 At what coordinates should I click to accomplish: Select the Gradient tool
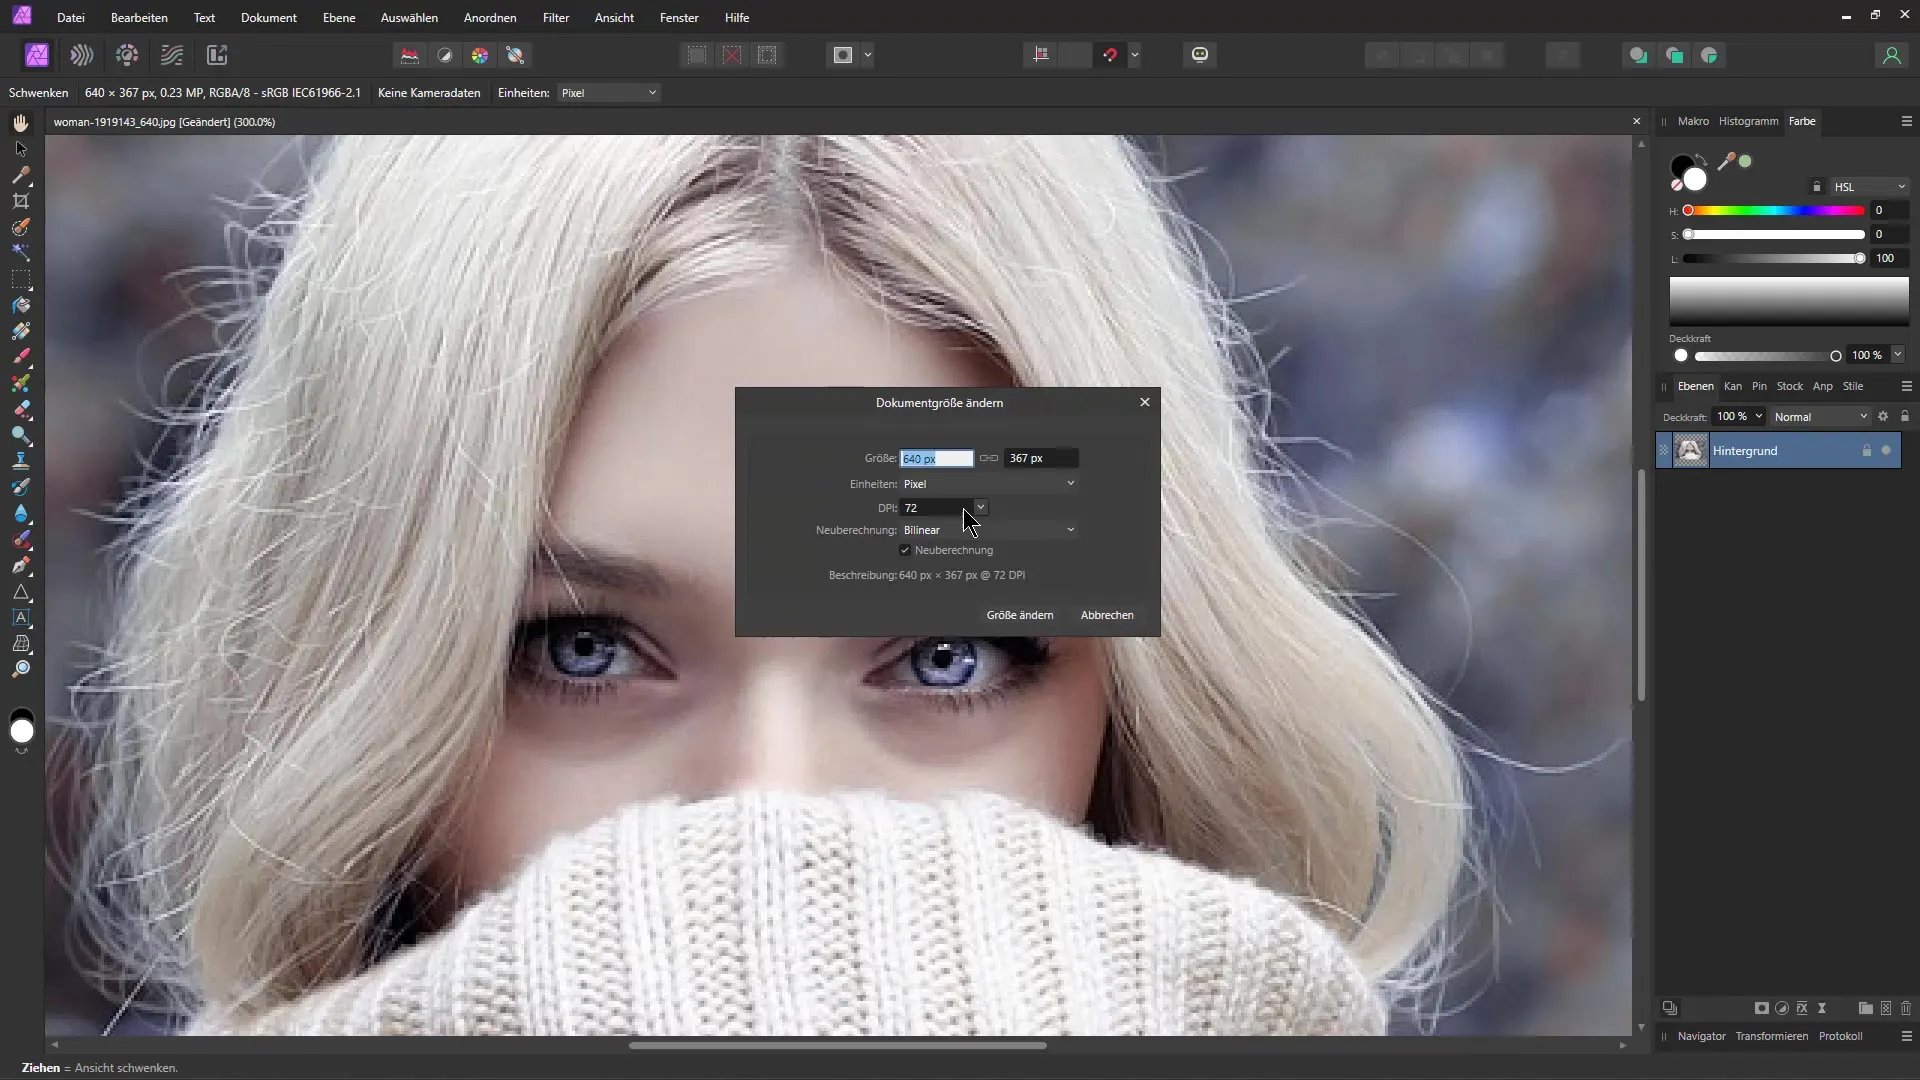(x=21, y=331)
